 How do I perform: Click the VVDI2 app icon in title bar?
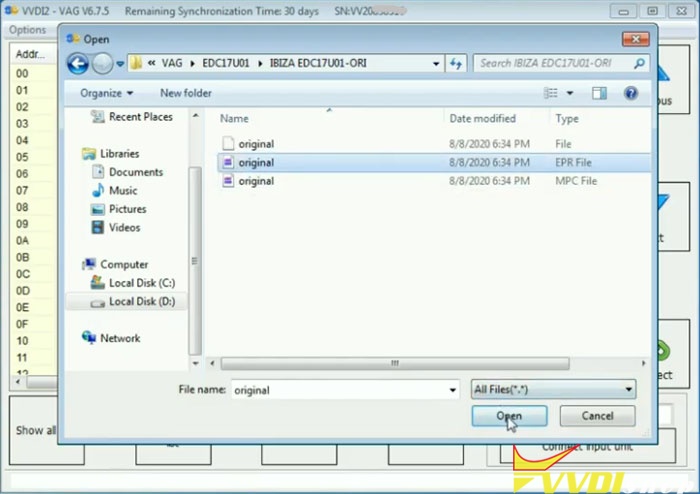11,10
